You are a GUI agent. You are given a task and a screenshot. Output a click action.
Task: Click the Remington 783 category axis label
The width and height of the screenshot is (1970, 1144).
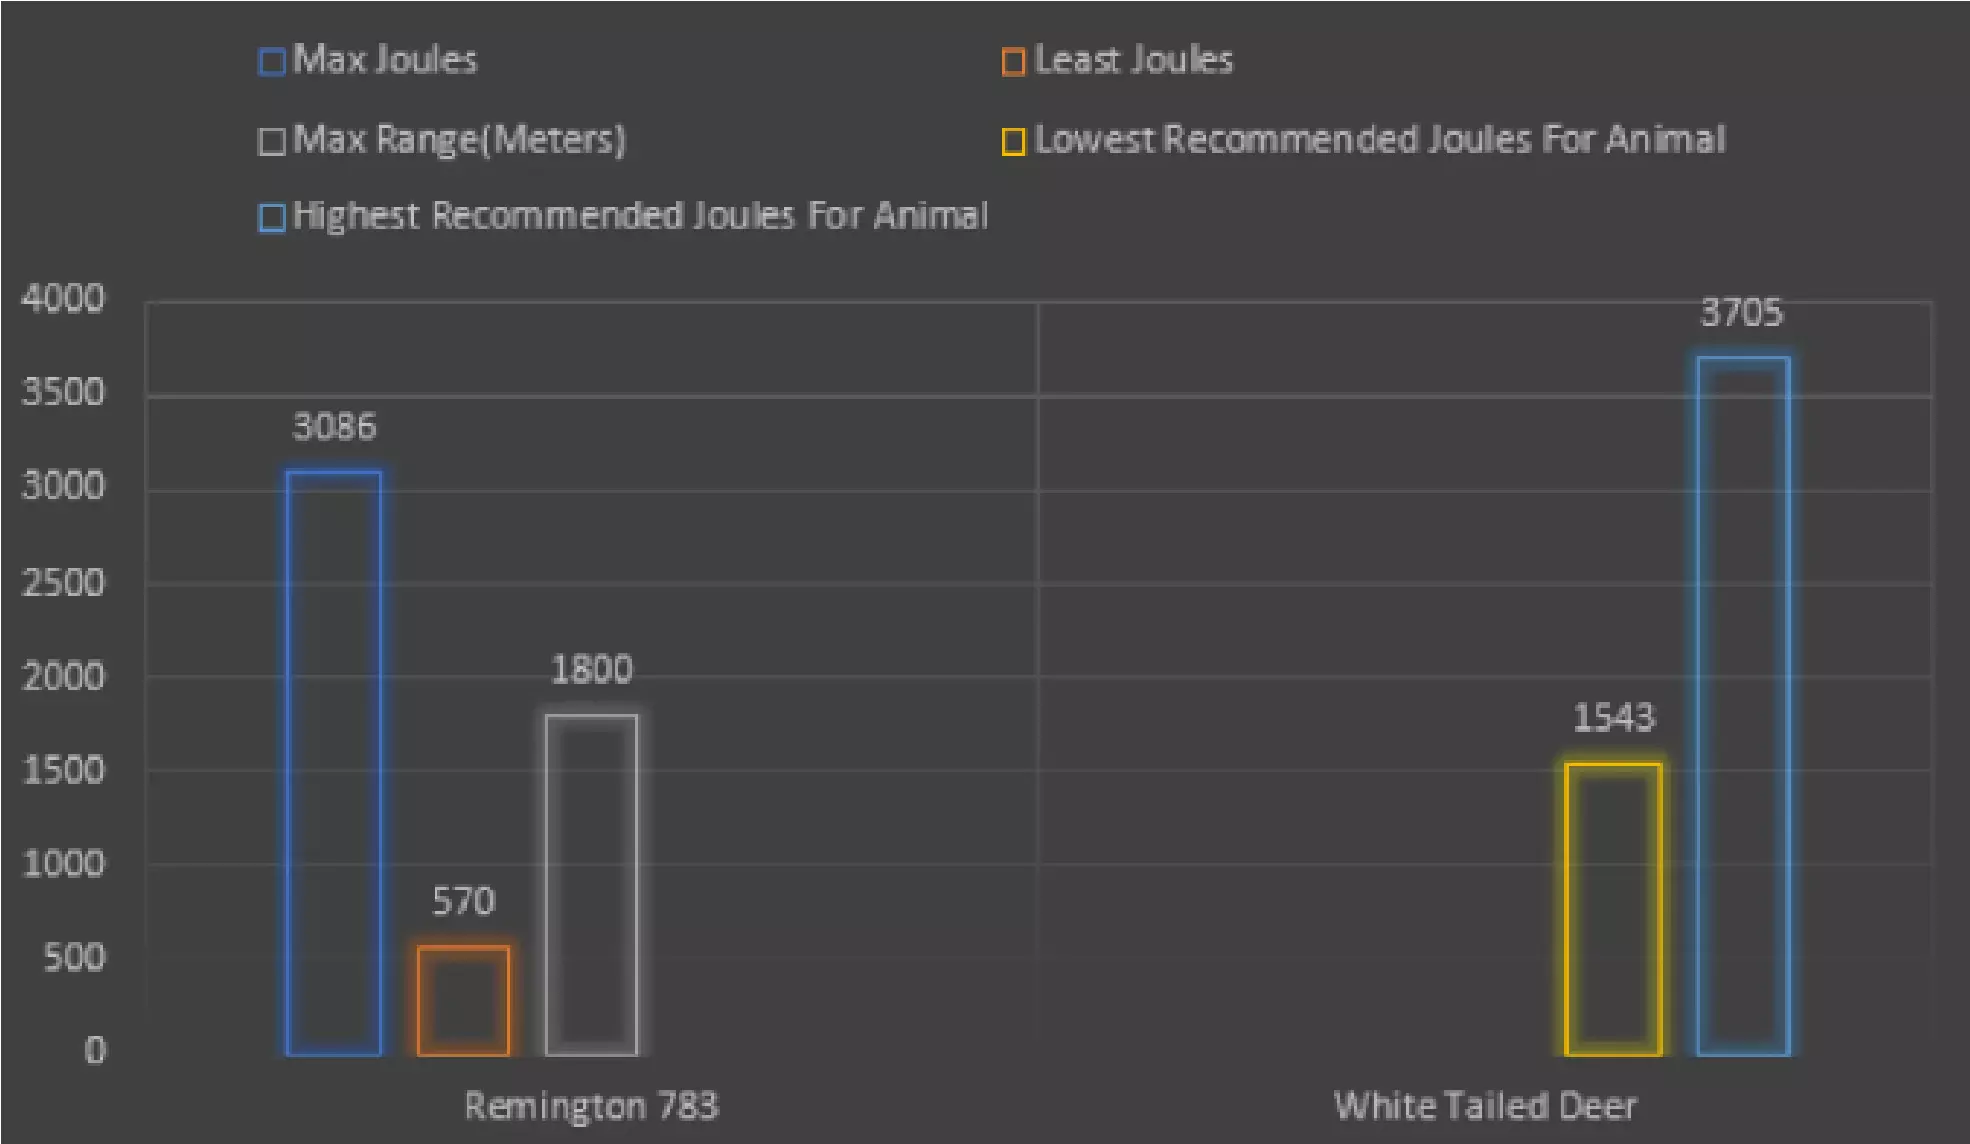click(x=591, y=1106)
